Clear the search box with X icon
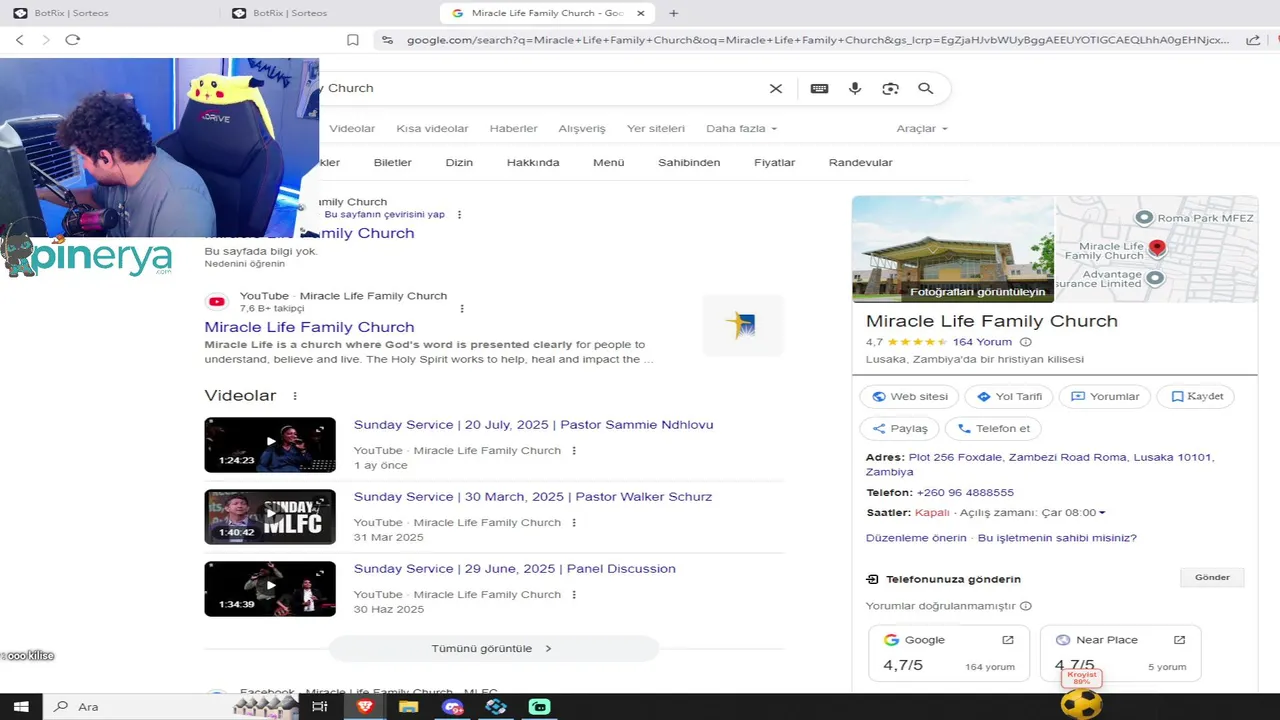Image resolution: width=1280 pixels, height=720 pixels. pyautogui.click(x=775, y=88)
